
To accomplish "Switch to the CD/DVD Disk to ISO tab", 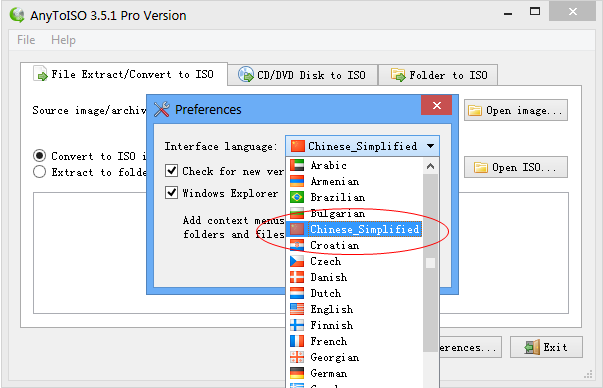I will point(302,75).
